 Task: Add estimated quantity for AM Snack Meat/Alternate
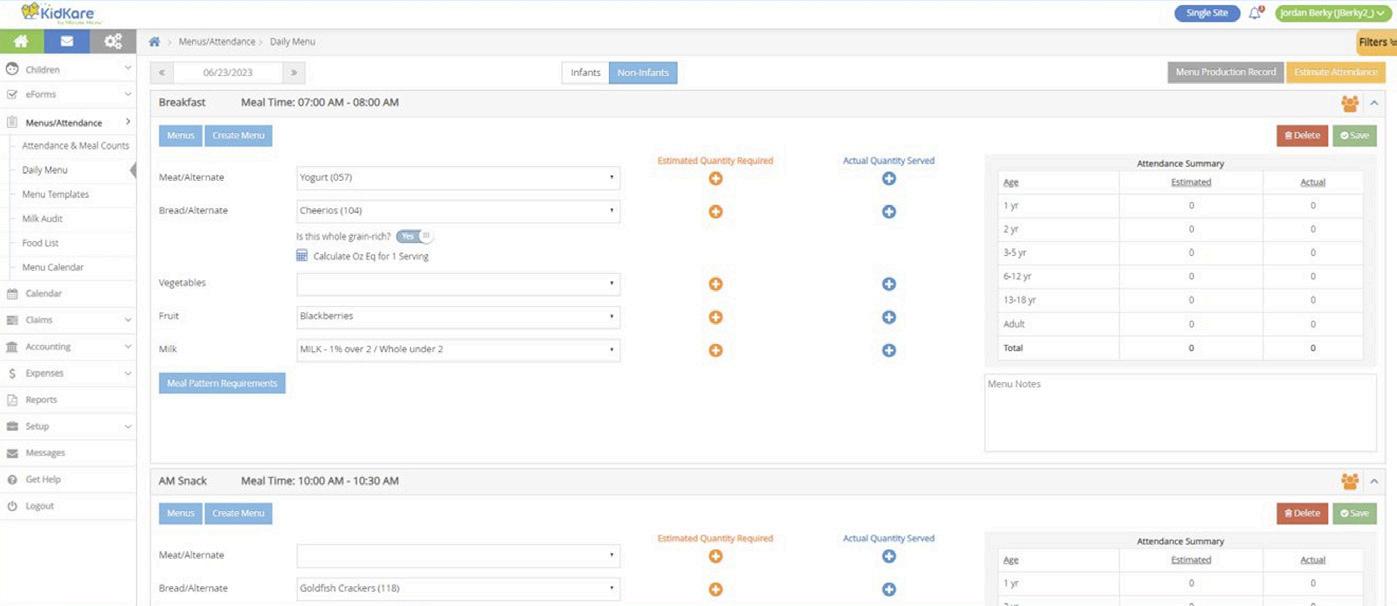tap(715, 556)
